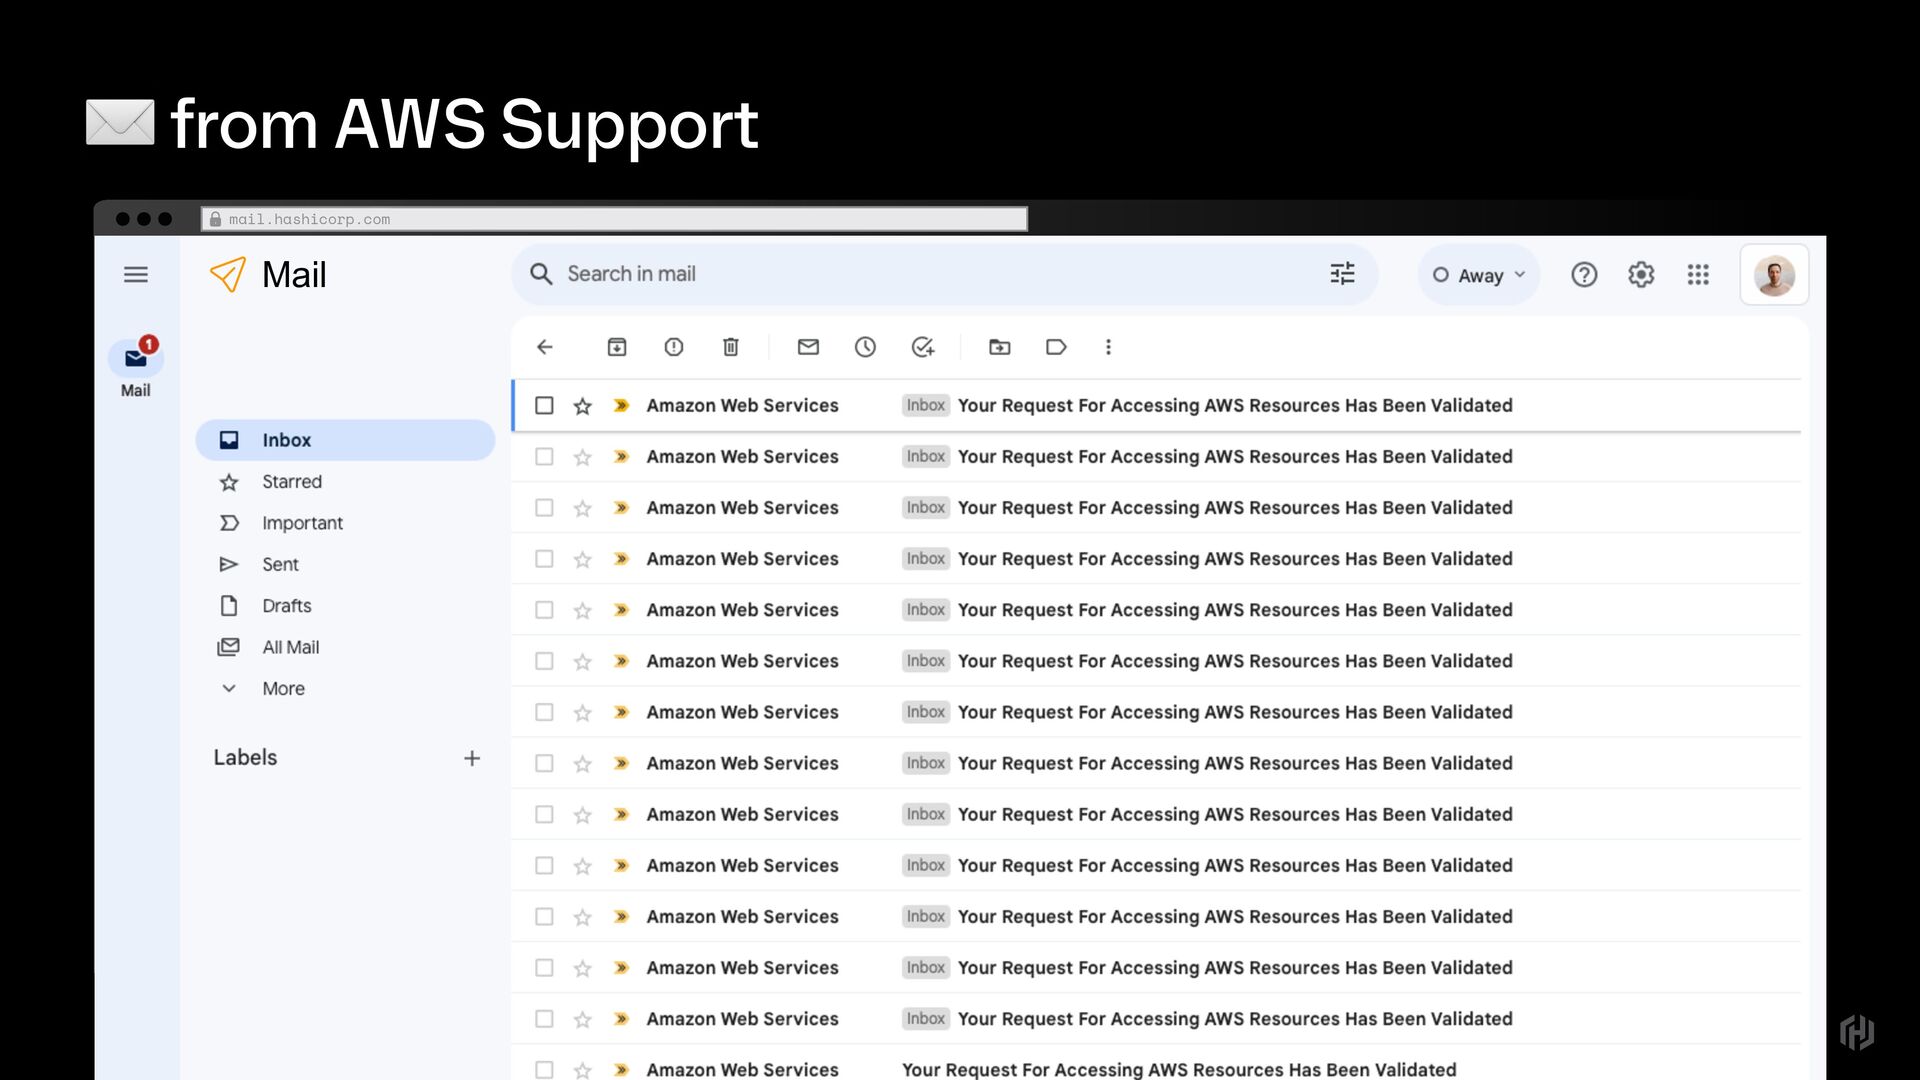1920x1080 pixels.
Task: Open the highlighted email's subject line
Action: tap(1234, 405)
